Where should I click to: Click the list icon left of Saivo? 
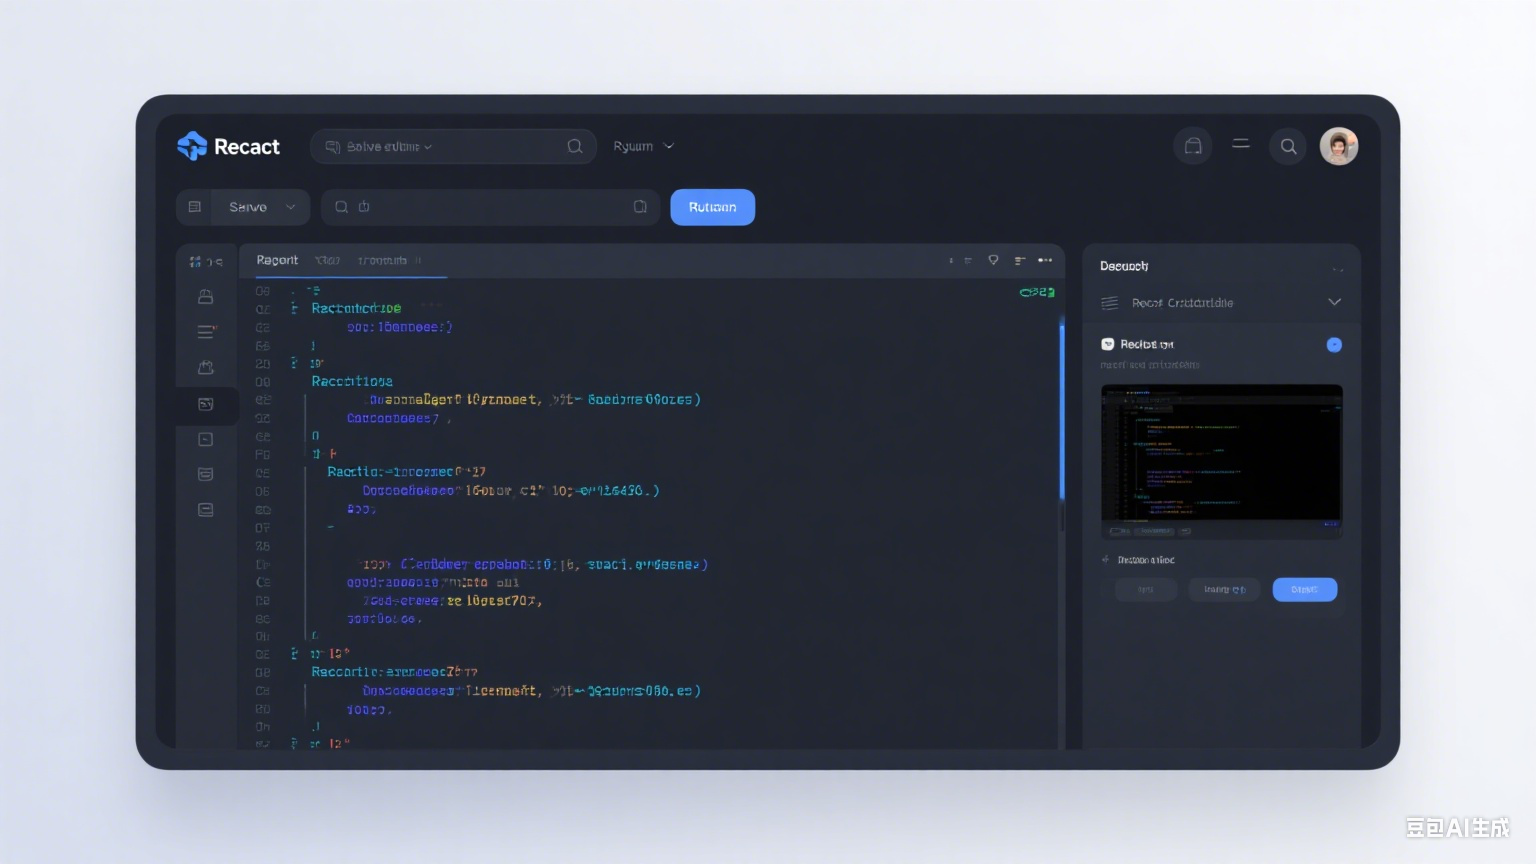tap(195, 207)
